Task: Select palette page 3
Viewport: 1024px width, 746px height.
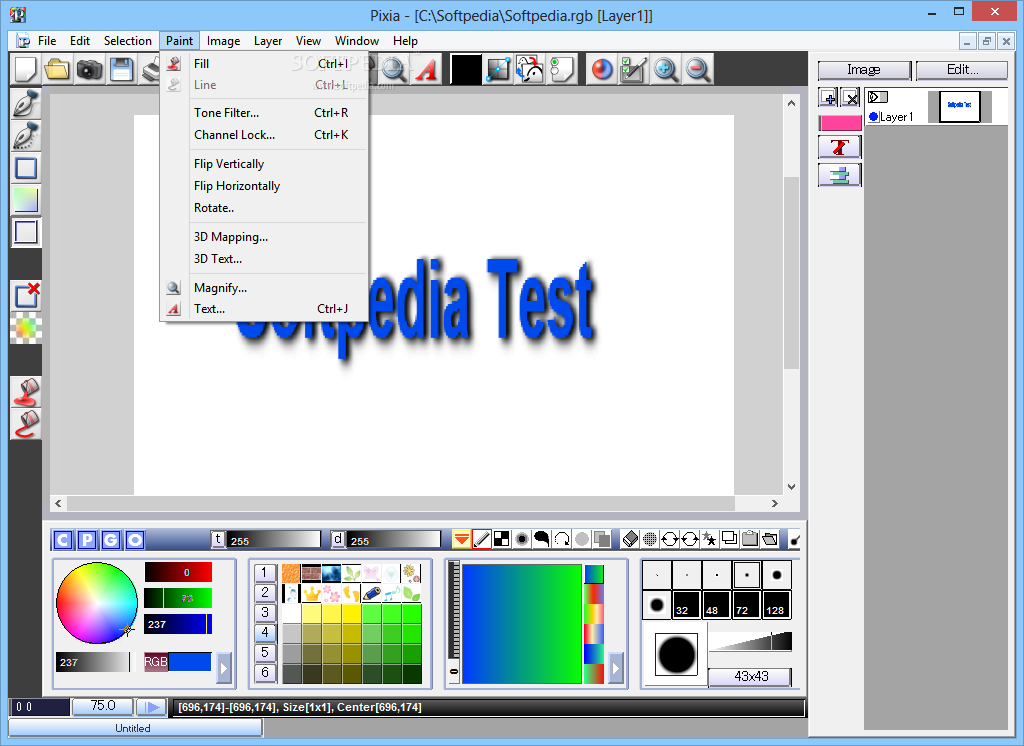Action: pyautogui.click(x=264, y=613)
